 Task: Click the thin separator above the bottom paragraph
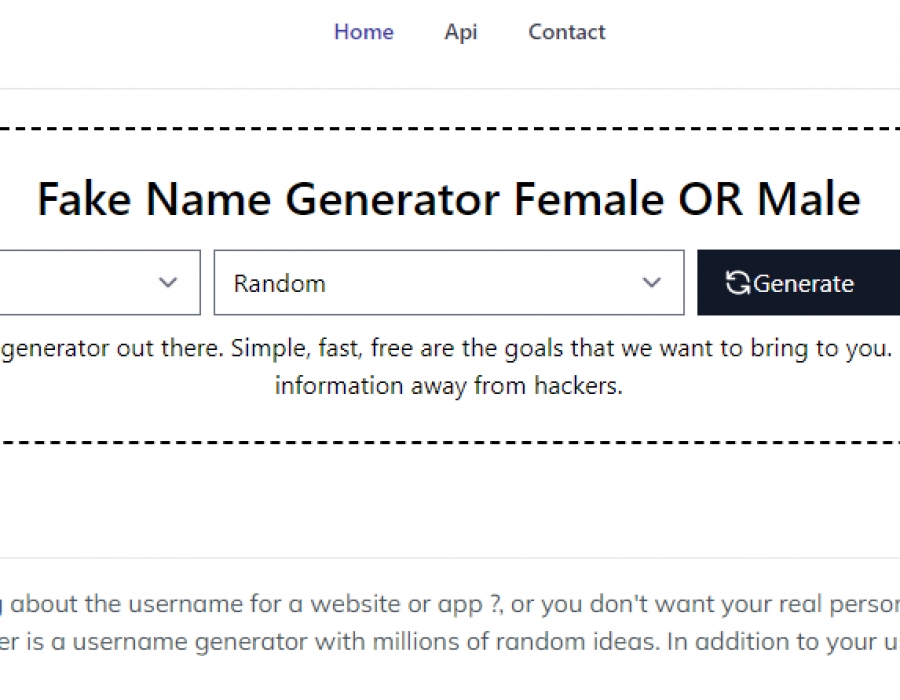pos(450,558)
